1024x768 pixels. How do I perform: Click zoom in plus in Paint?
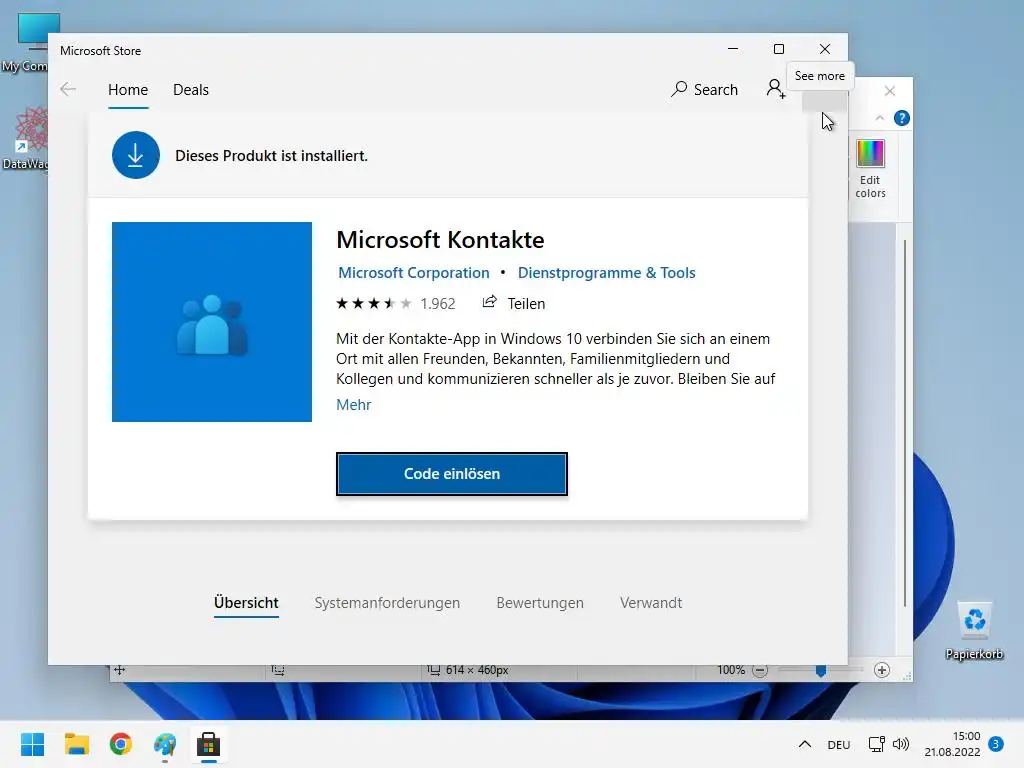tap(882, 670)
